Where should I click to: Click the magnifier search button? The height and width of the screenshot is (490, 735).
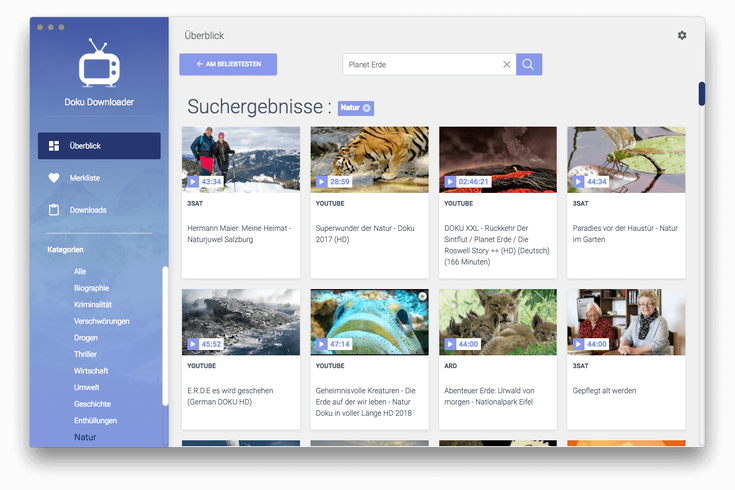529,64
